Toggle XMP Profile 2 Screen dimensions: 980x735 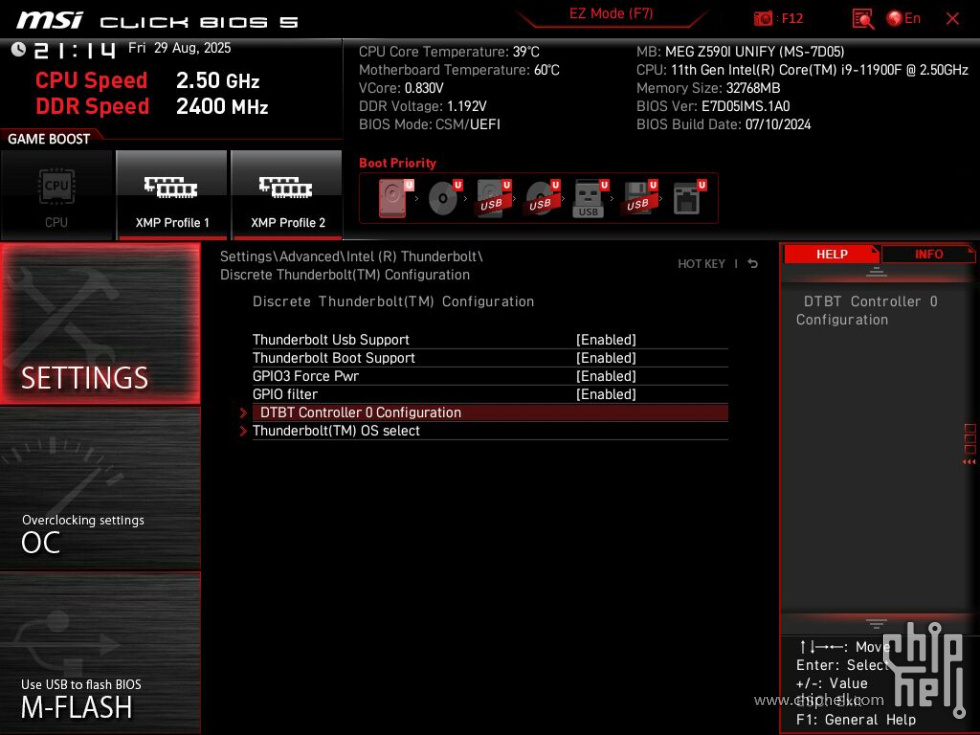287,195
